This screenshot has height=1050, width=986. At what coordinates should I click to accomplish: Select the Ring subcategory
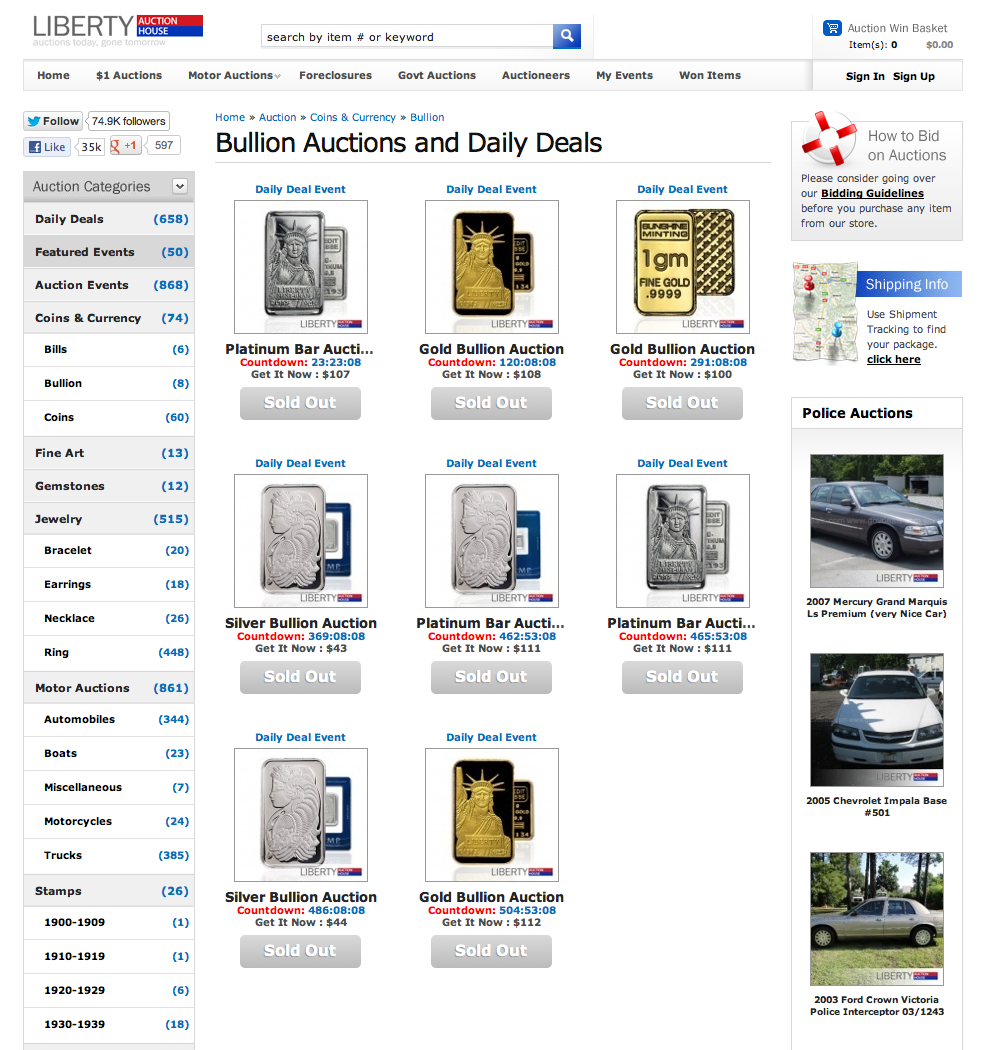(x=109, y=652)
